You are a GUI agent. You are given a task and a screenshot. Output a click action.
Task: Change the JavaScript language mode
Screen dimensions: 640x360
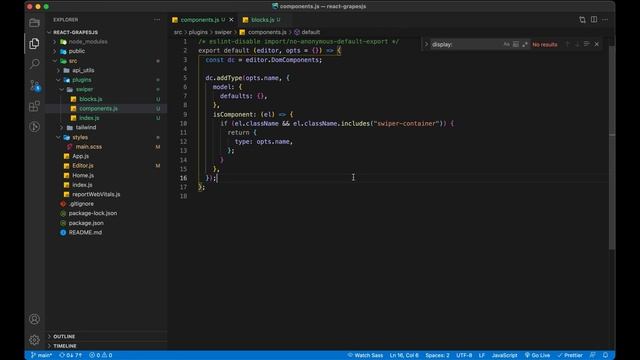click(x=504, y=355)
